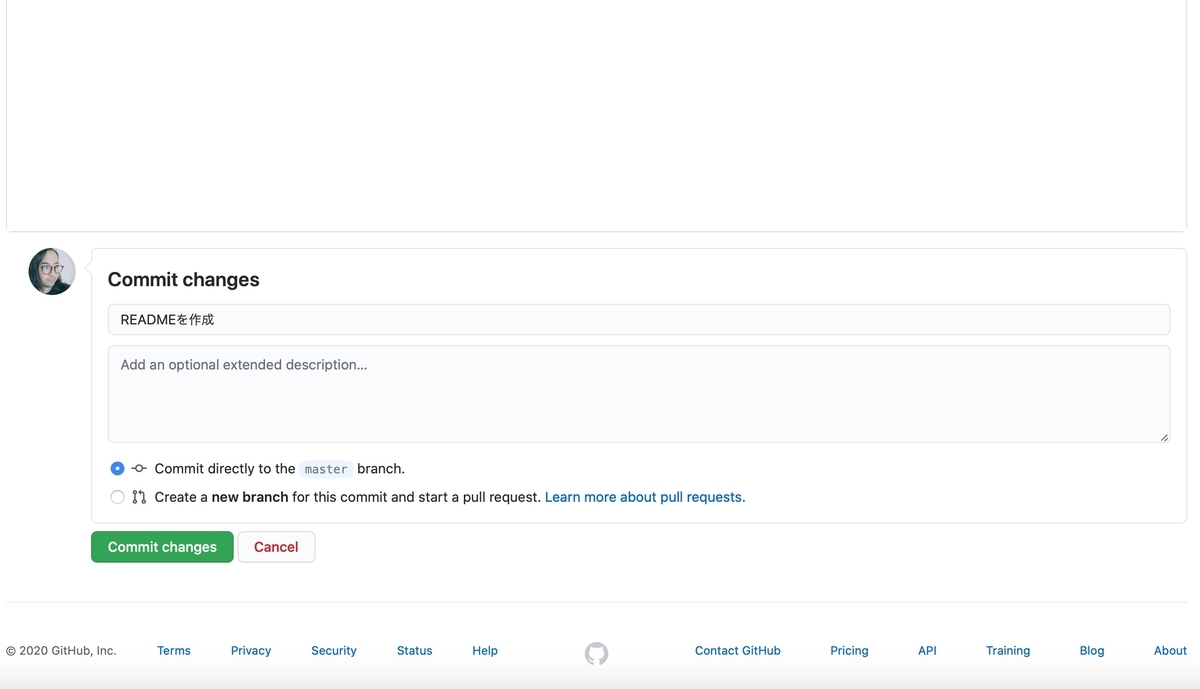Open the user avatar beside Commit changes
Screen dimensions: 1200x689
point(52,271)
